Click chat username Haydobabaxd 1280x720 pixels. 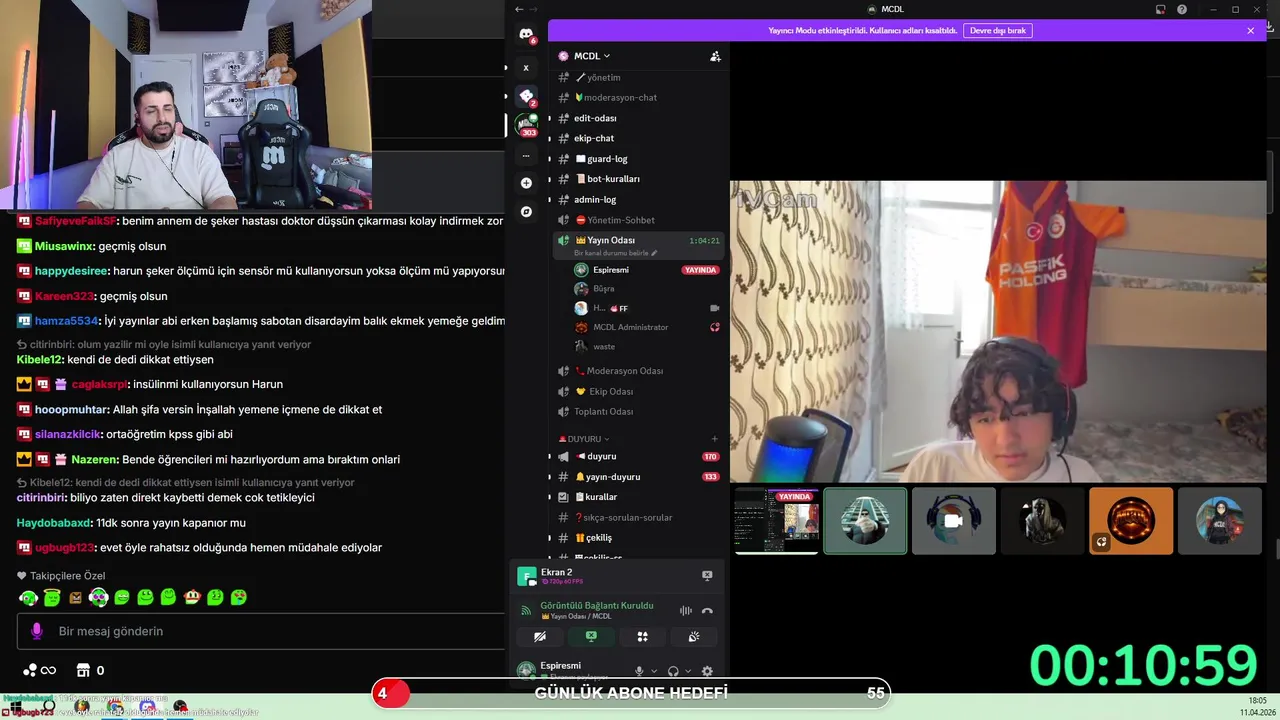tap(53, 523)
